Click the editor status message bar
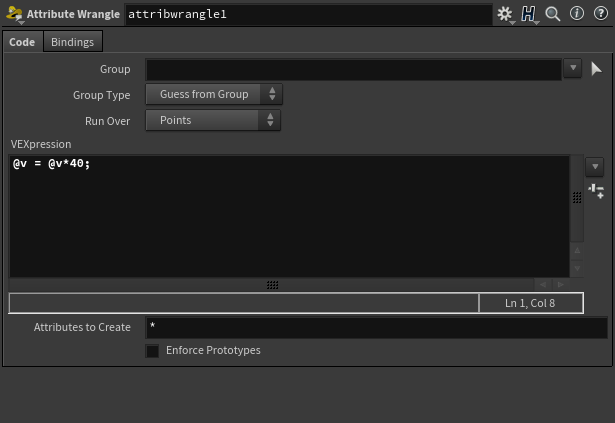This screenshot has height=423, width=615. point(244,303)
